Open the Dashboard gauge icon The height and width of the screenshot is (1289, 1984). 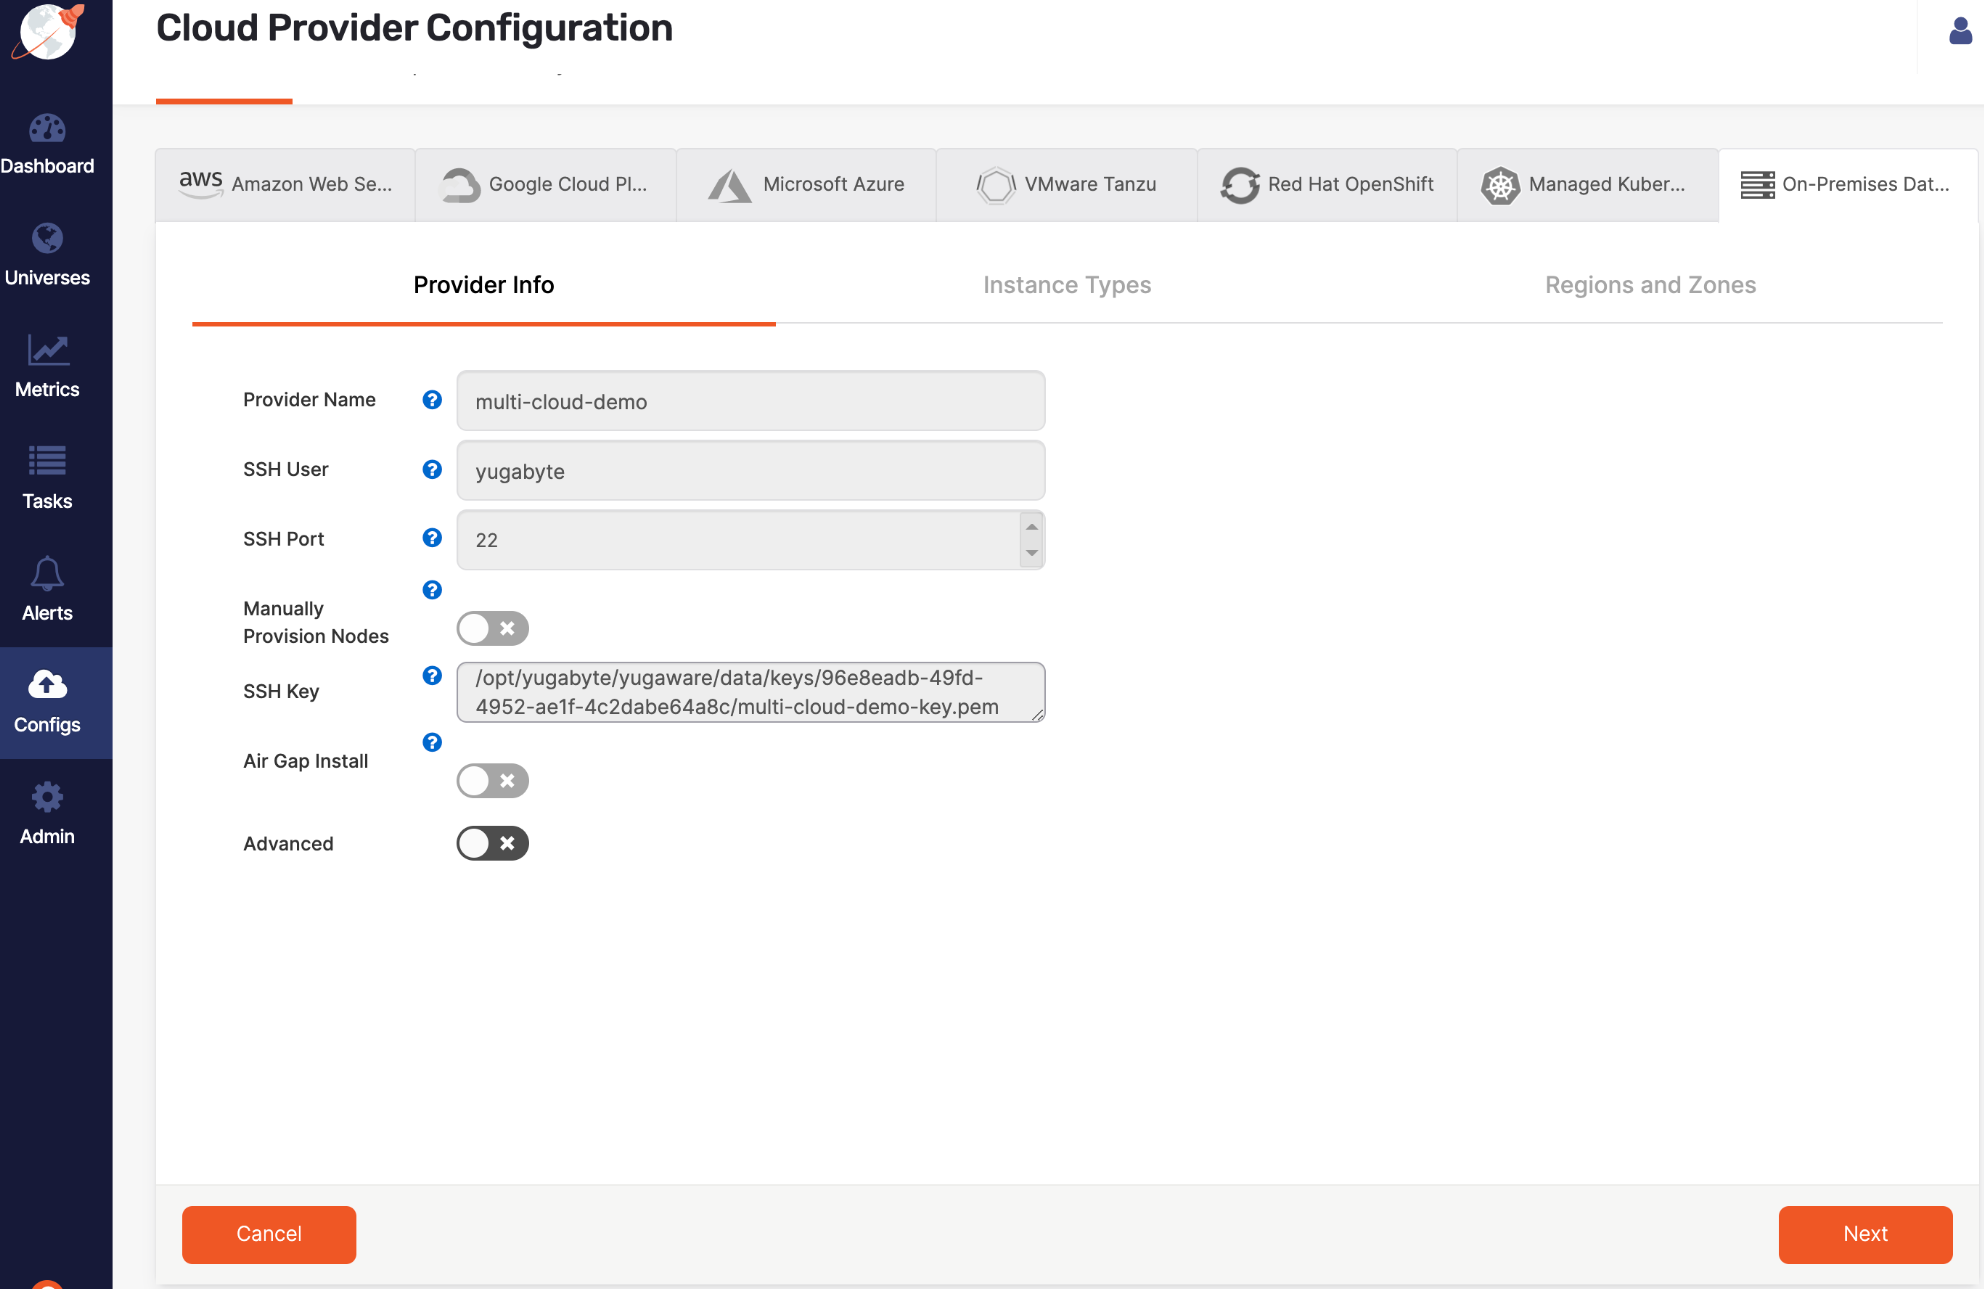coord(47,129)
